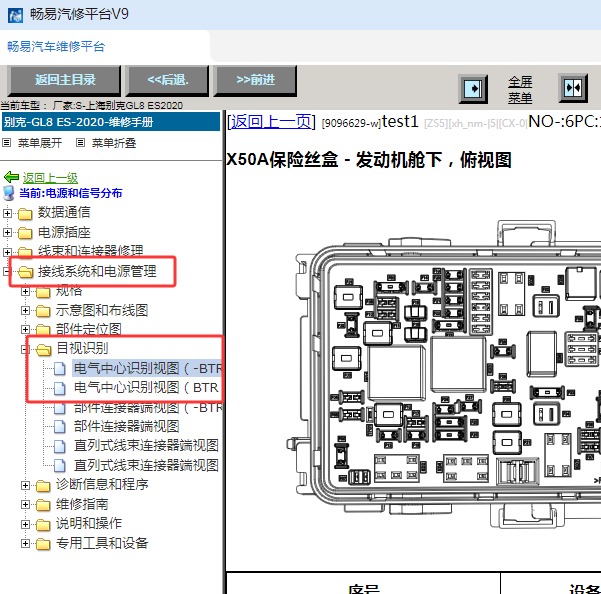Open 电气中心识别视图（-BTR document

coord(147,368)
